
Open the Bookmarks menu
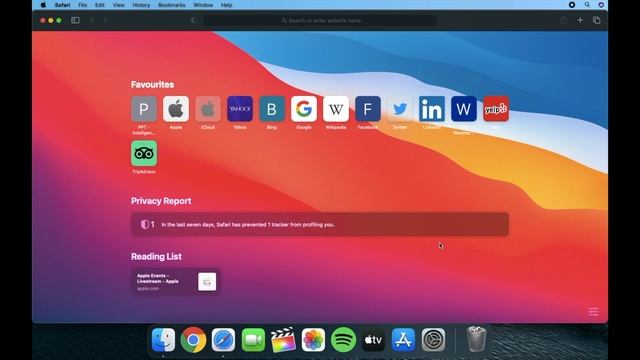[x=172, y=5]
